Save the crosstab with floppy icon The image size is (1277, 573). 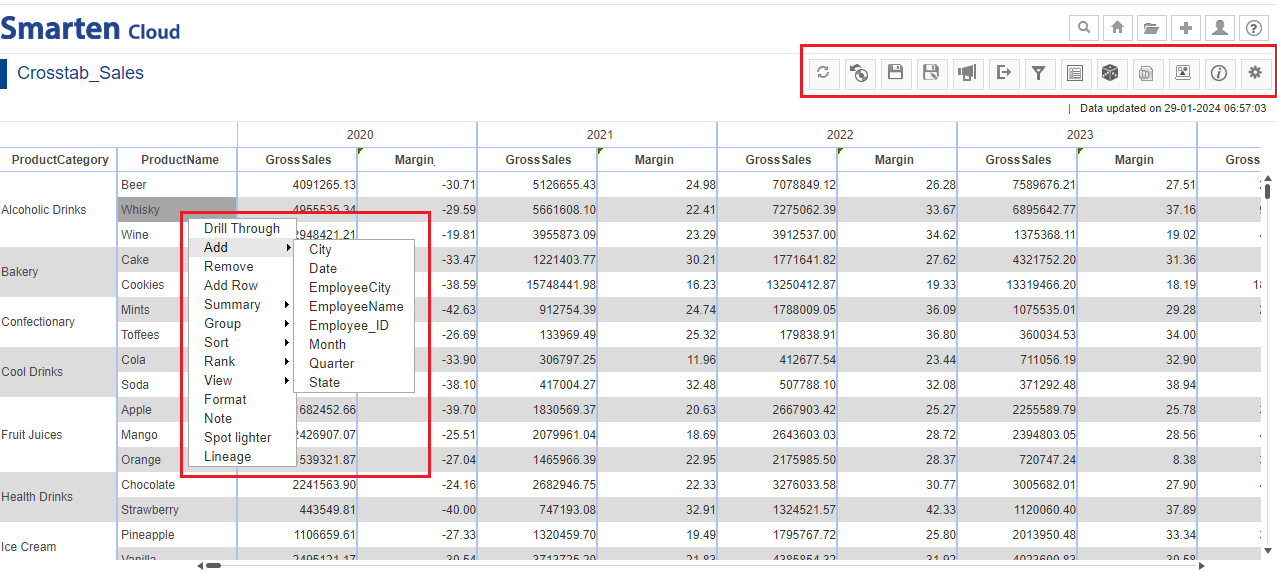896,72
